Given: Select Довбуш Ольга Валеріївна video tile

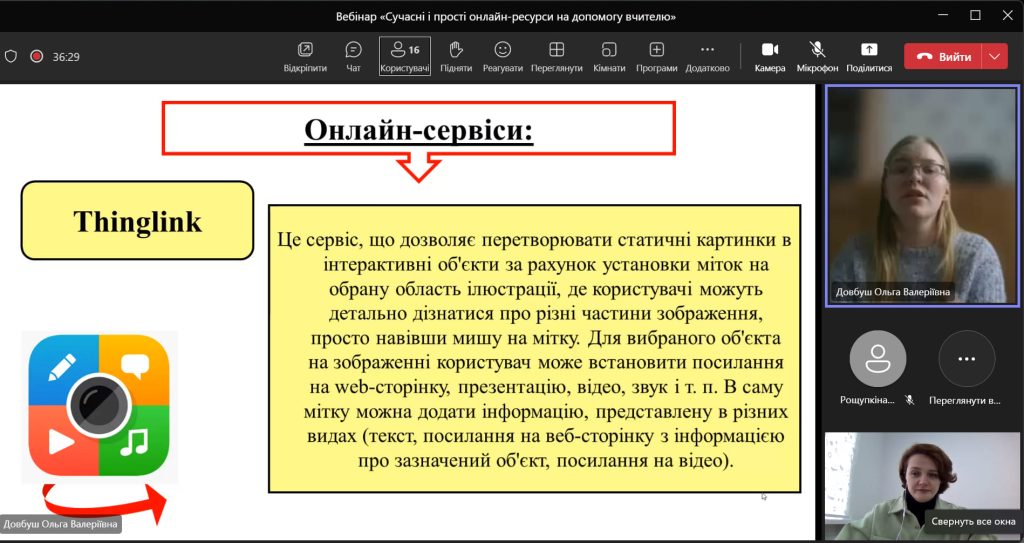Looking at the screenshot, I should pyautogui.click(x=922, y=196).
